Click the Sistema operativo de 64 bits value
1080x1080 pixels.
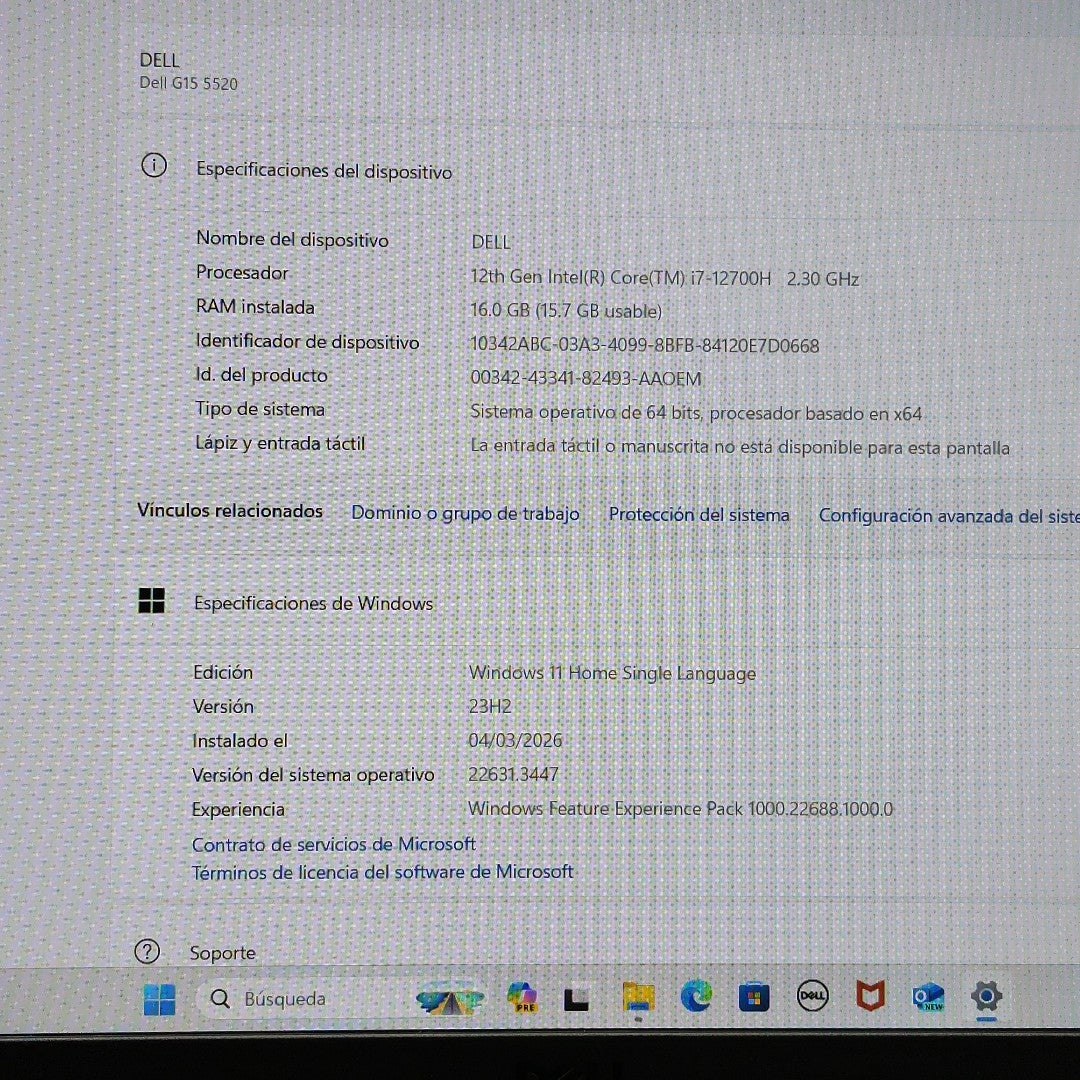coord(696,413)
